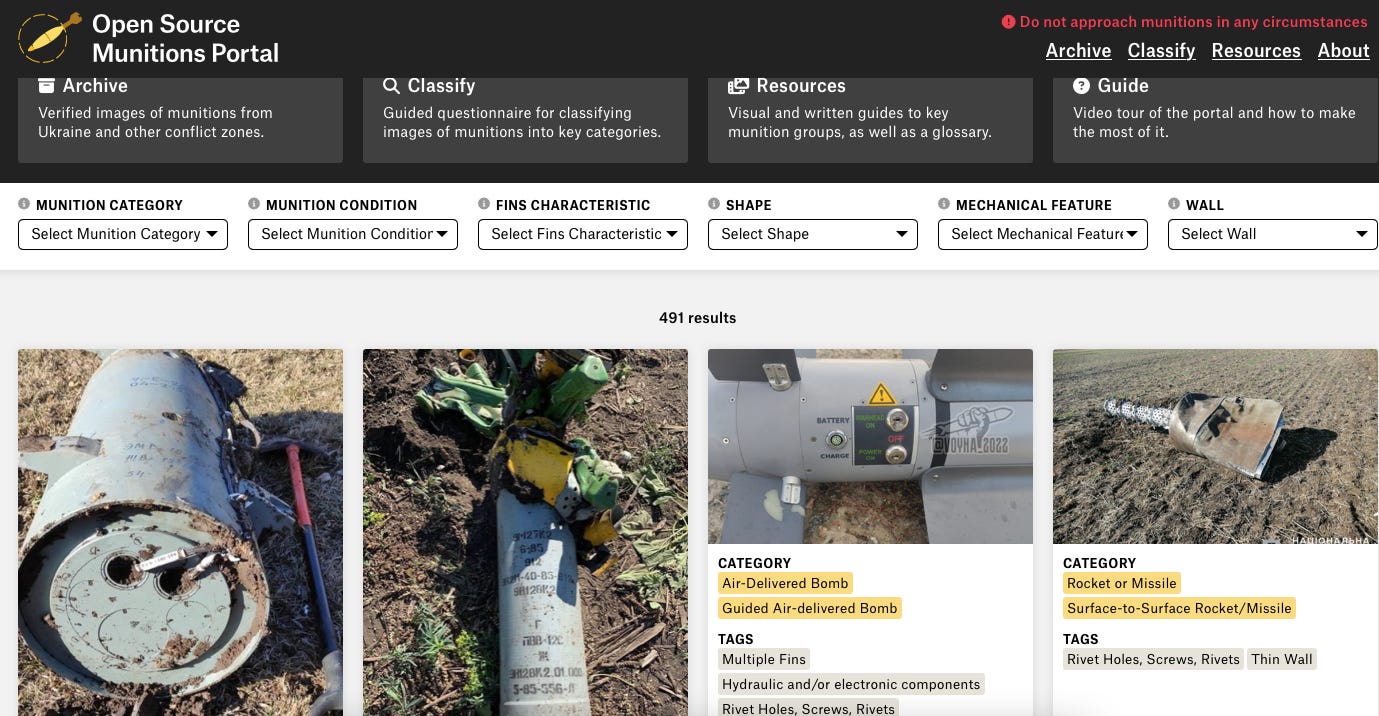Click the Air-Delivered Bomb category tag

785,583
